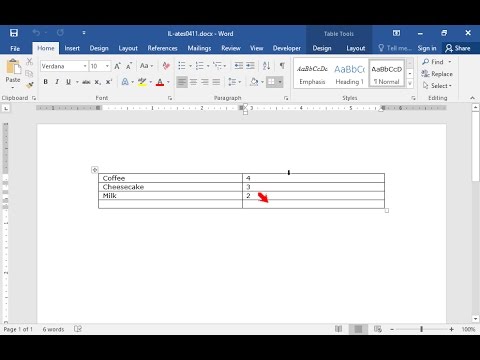Apply the Heading 1 style
Viewport: 480px width, 360px height.
[349, 74]
